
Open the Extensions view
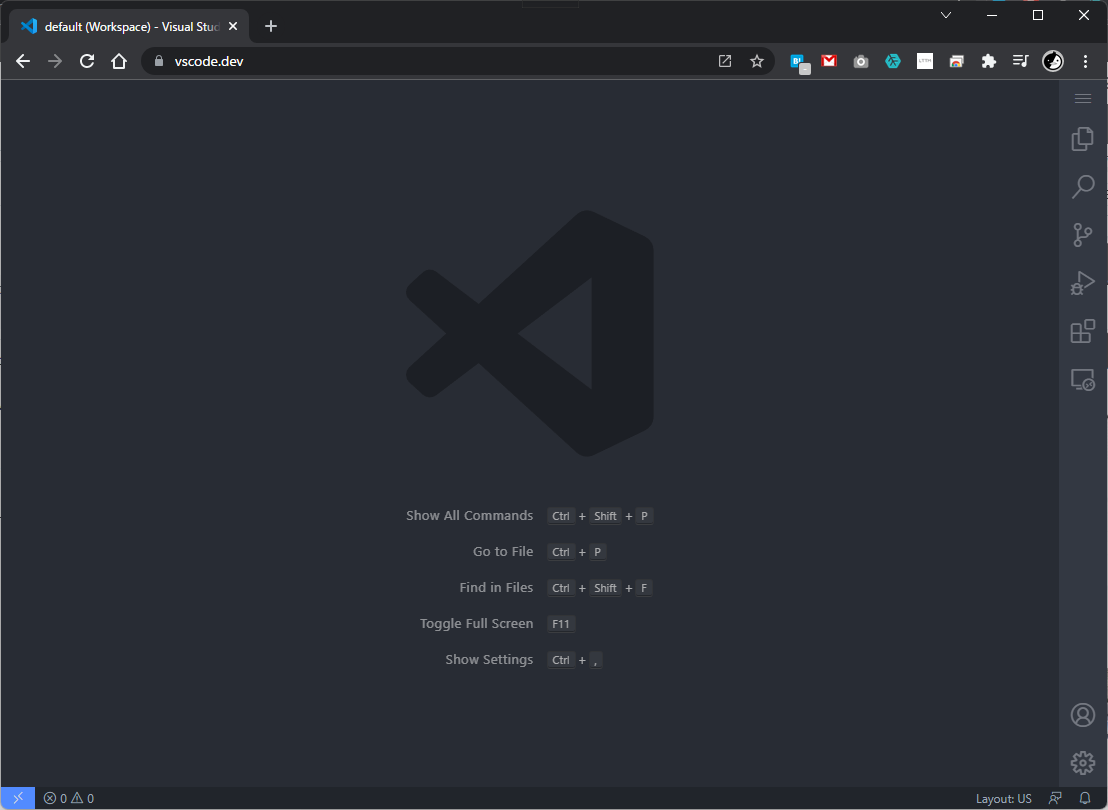[x=1083, y=331]
